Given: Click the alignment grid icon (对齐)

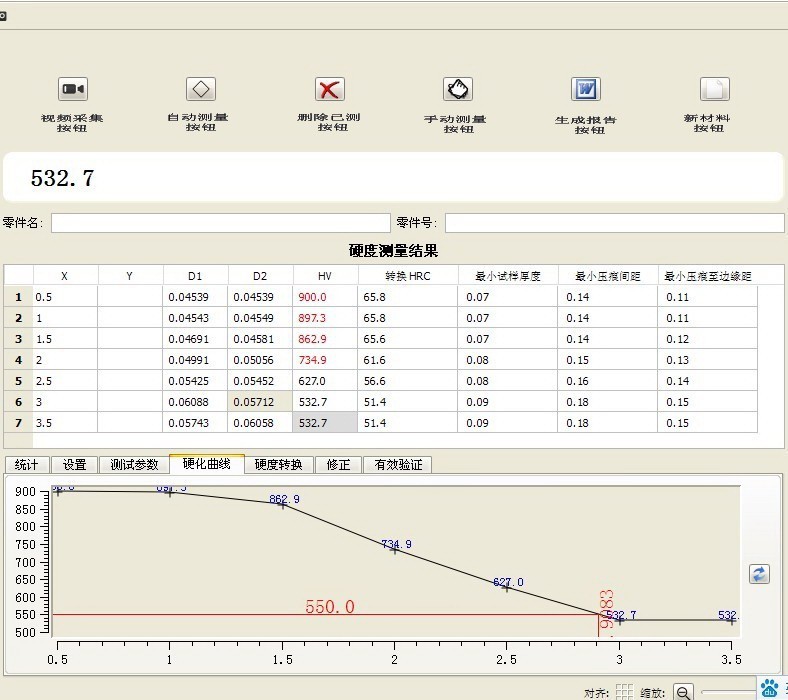Looking at the screenshot, I should (623, 691).
